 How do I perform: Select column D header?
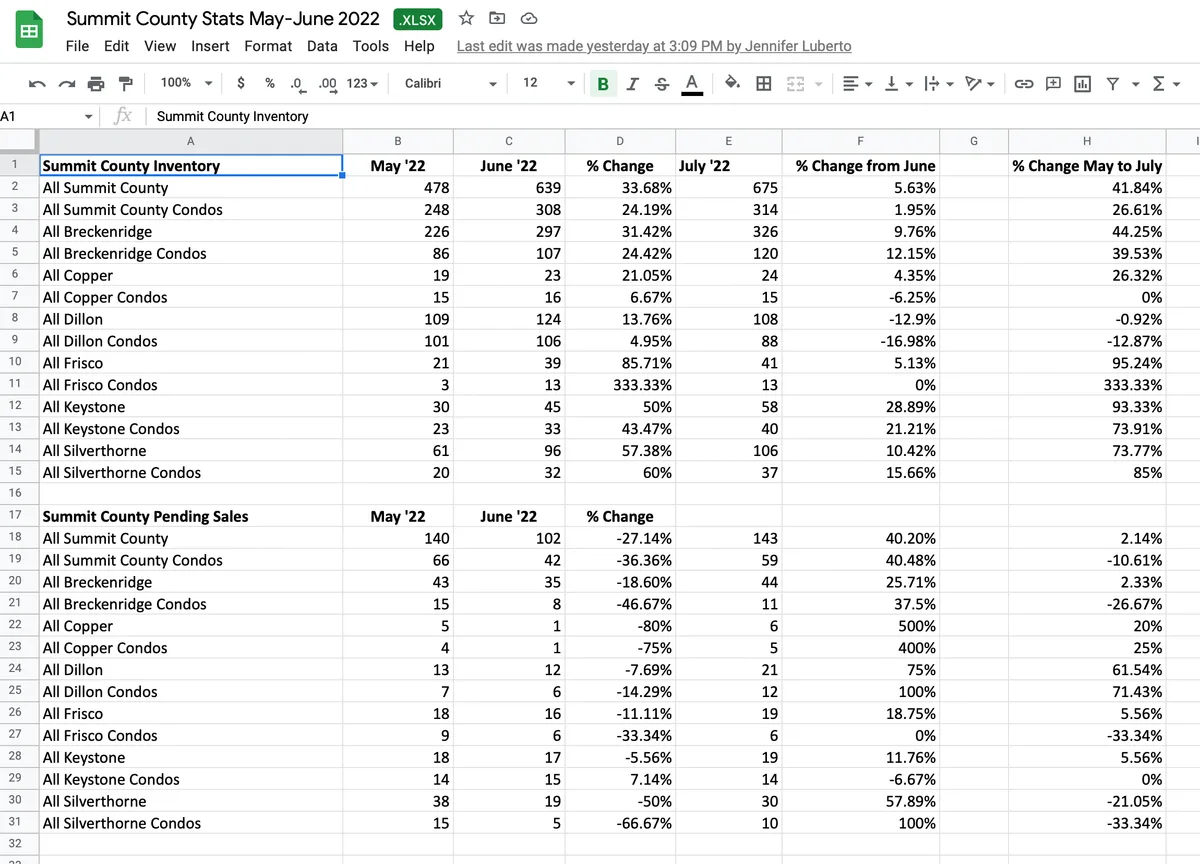tap(620, 141)
